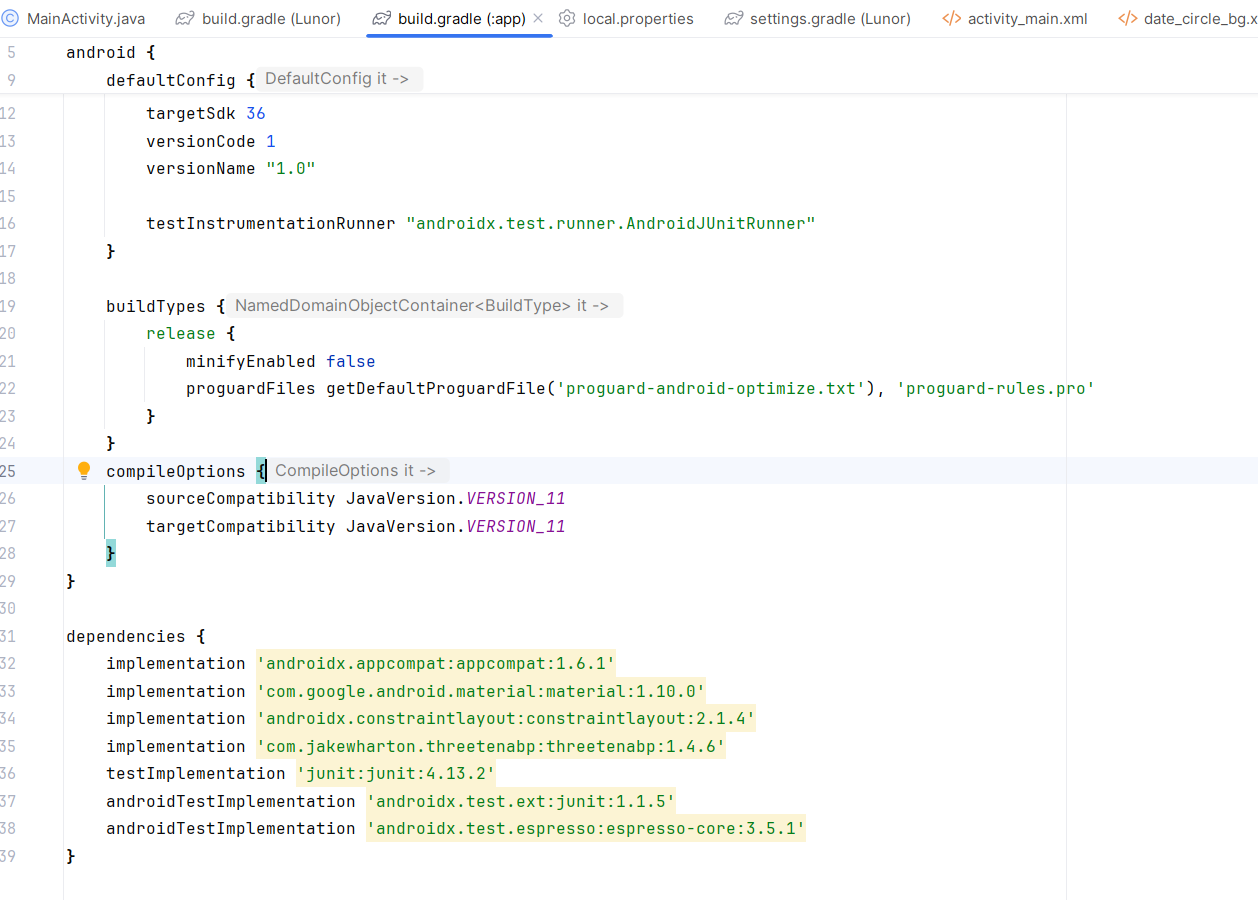
Task: Click Gradle icon on build.gradle (:app) tab
Action: [x=381, y=19]
